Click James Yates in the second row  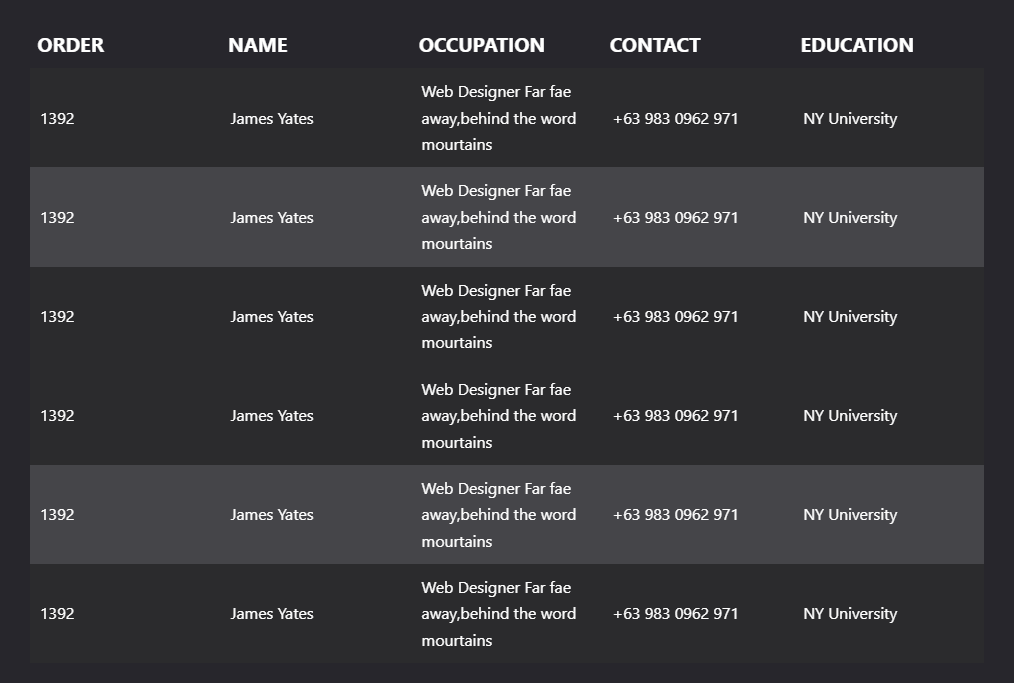coord(271,217)
